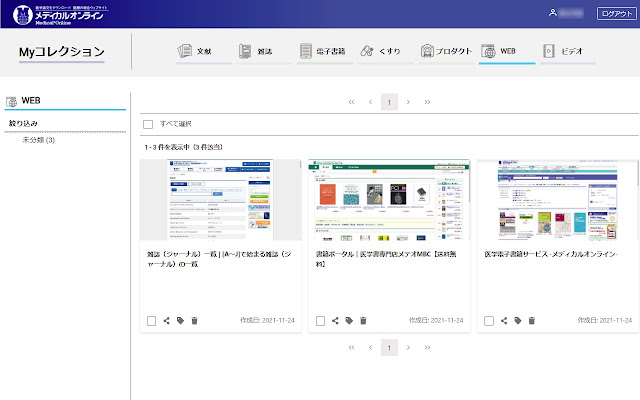
Task: Click the 医学電子書籍サービス card title
Action: [551, 254]
